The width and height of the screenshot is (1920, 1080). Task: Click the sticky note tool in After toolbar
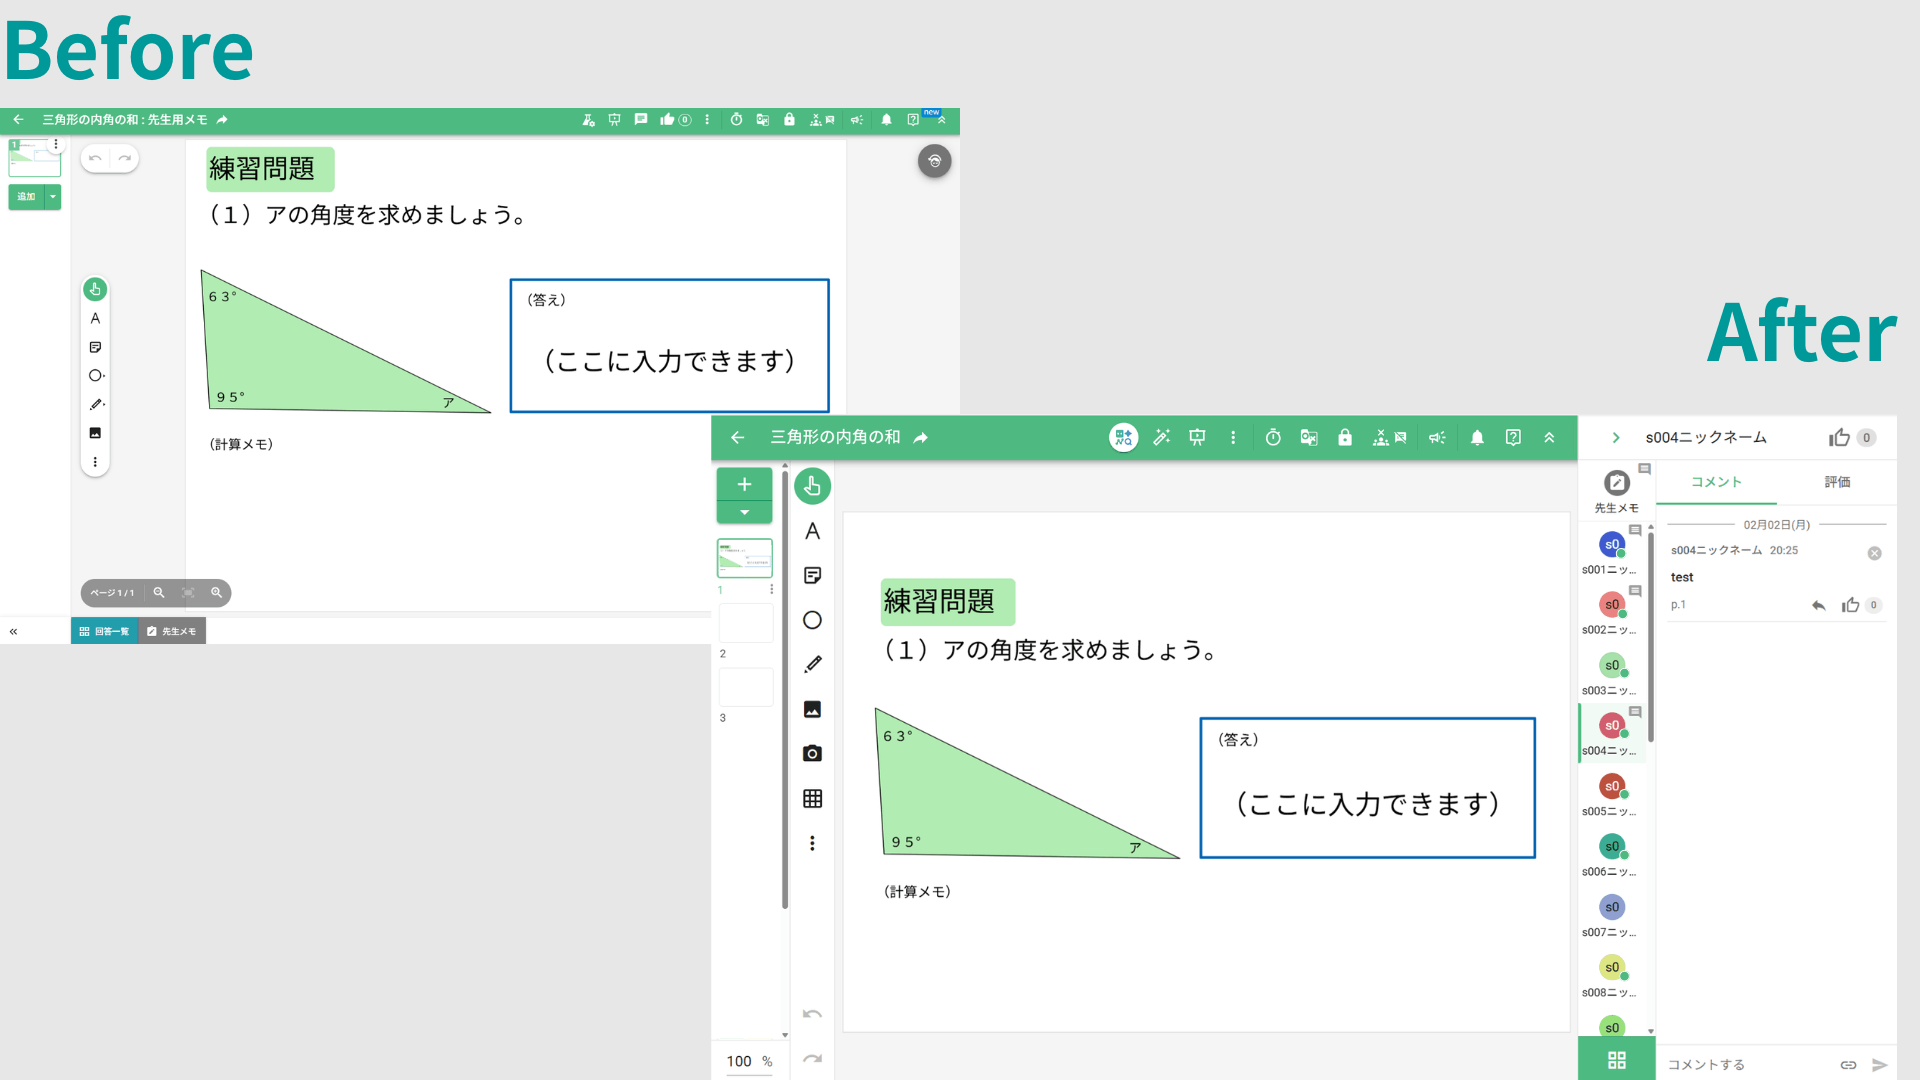coord(812,575)
